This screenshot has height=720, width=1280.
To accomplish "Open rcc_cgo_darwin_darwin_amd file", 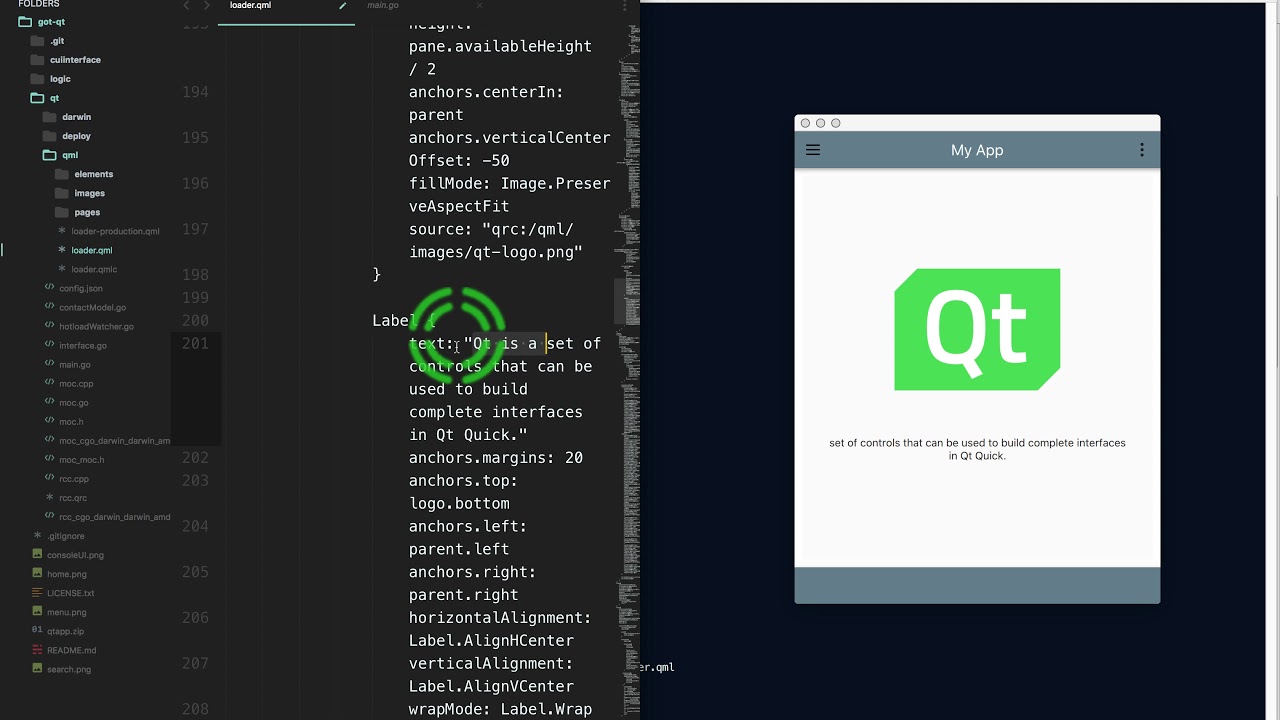I will (114, 517).
